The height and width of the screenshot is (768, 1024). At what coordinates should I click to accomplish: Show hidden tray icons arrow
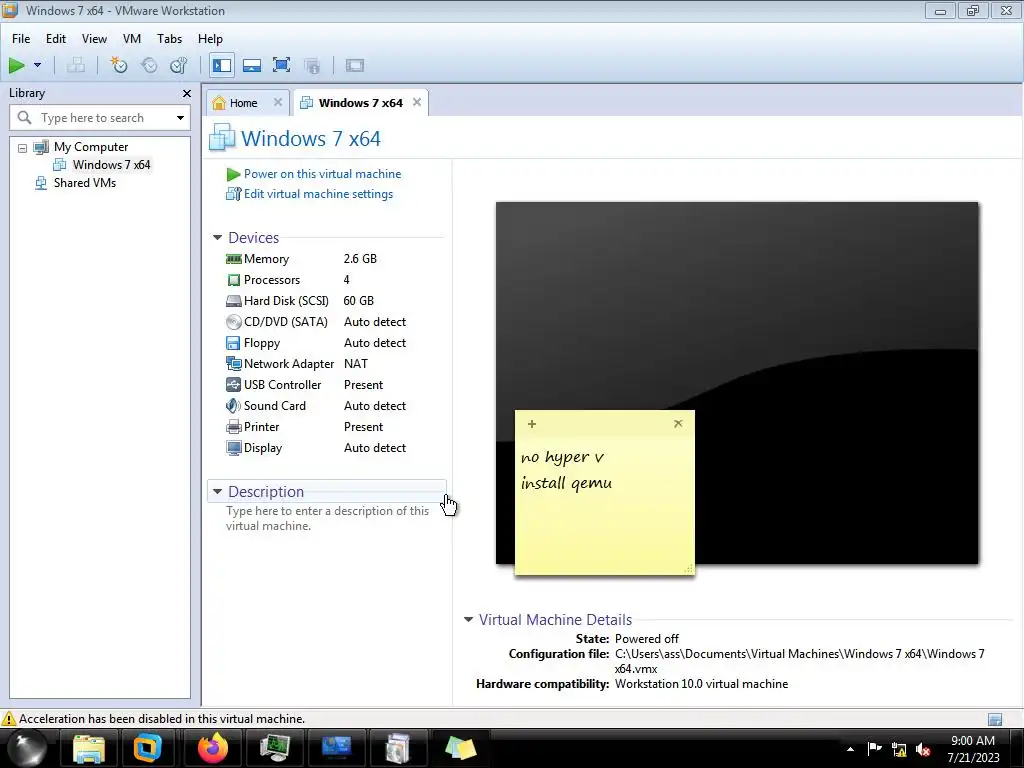coord(850,749)
